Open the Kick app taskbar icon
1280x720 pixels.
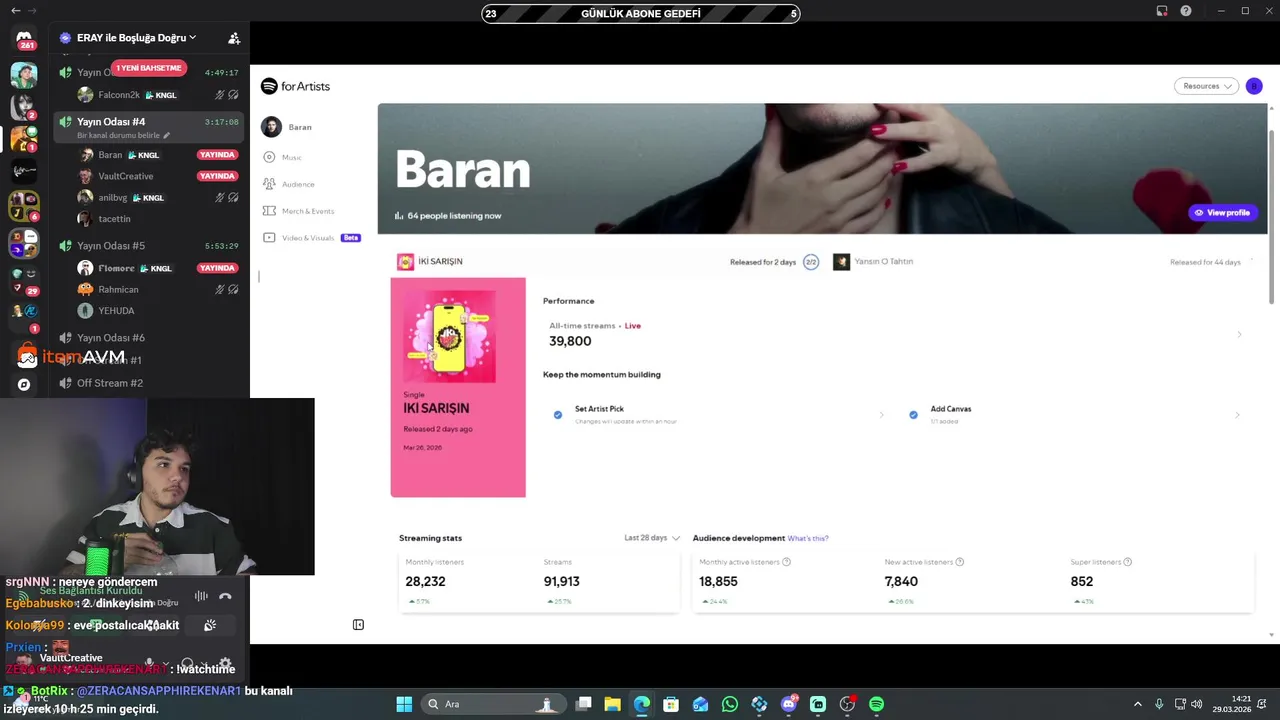(818, 704)
